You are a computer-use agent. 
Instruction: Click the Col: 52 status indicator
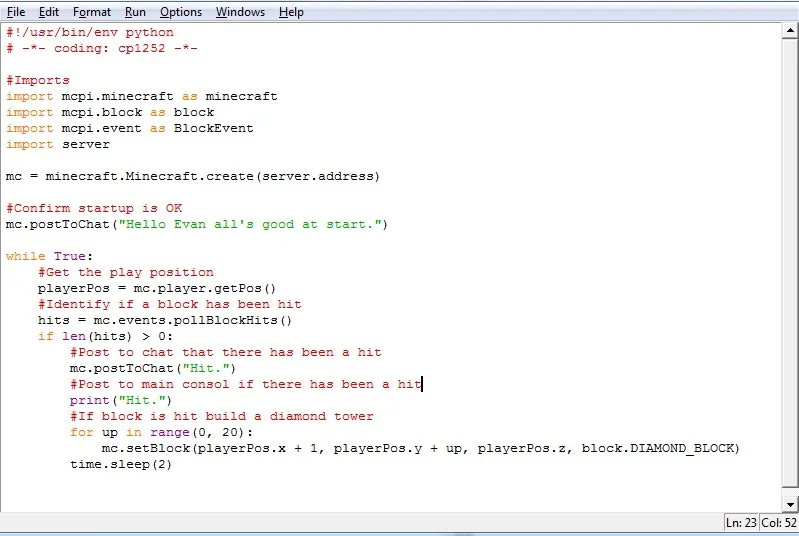pyautogui.click(x=778, y=523)
